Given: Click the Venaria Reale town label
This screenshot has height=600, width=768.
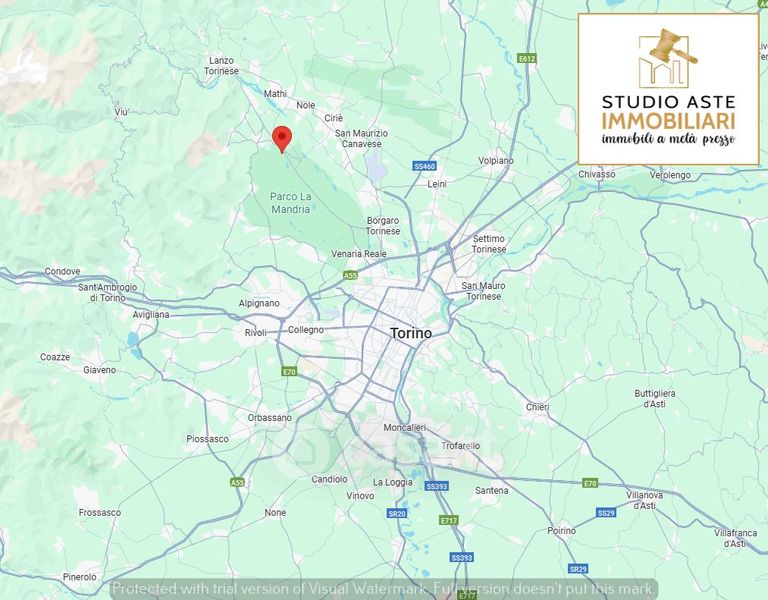Looking at the screenshot, I should click(x=359, y=254).
